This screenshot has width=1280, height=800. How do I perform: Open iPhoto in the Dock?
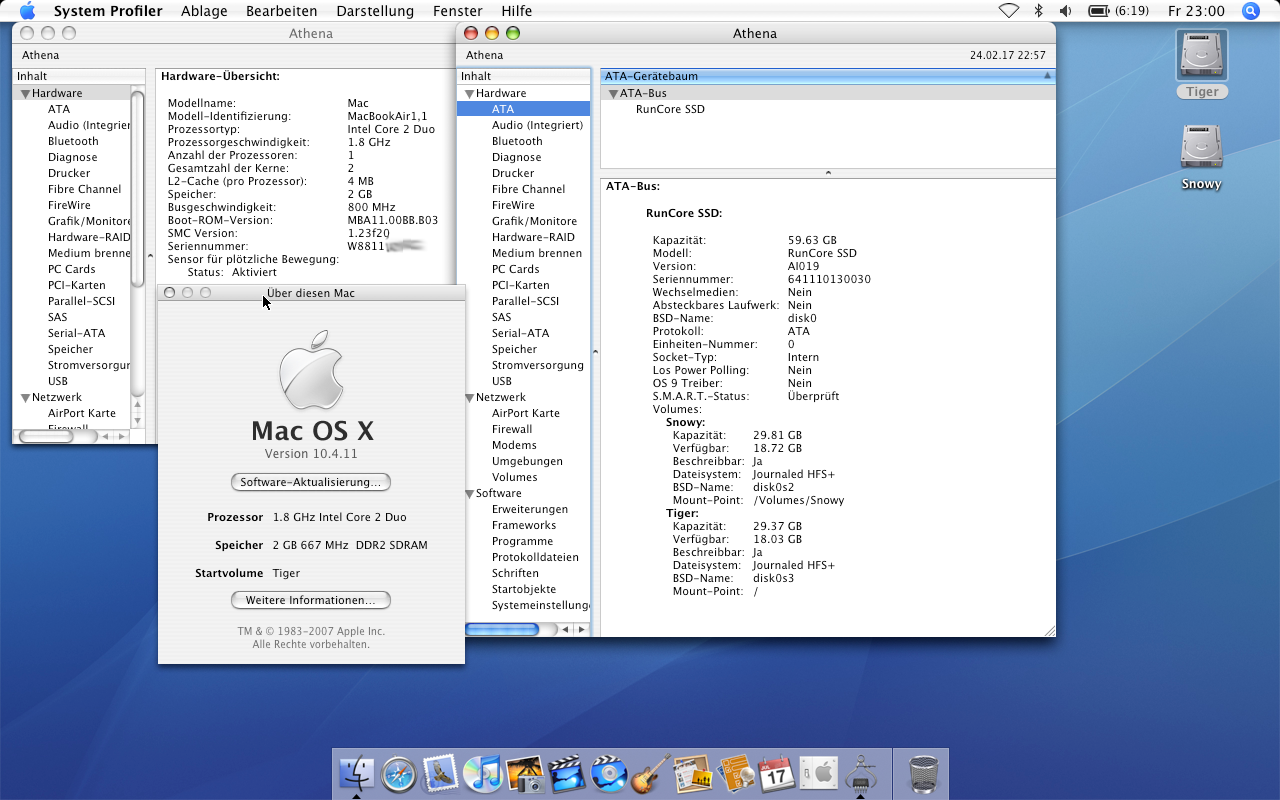pyautogui.click(x=525, y=773)
